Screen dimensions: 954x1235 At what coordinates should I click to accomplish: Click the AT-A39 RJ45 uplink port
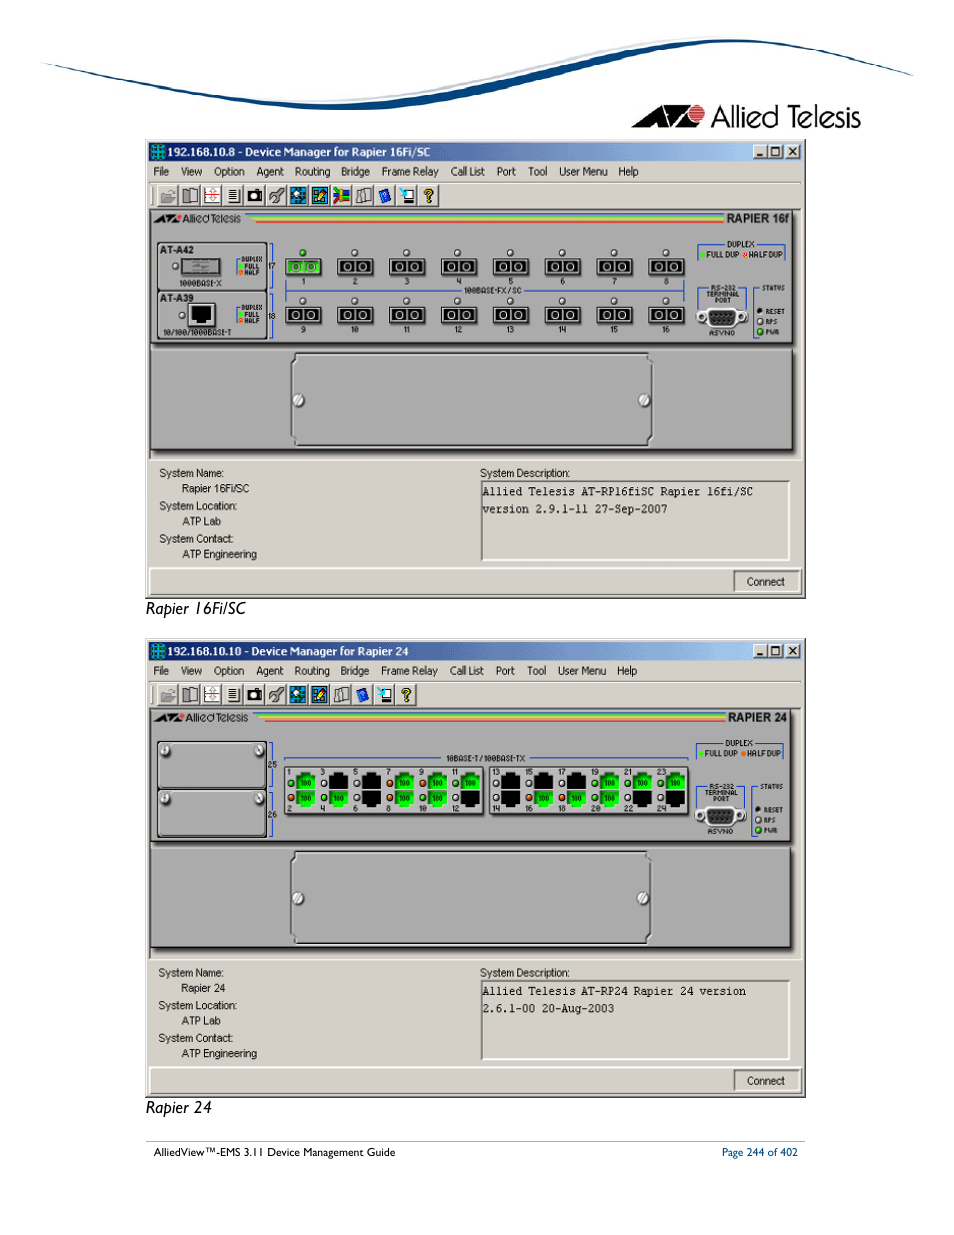(x=202, y=316)
